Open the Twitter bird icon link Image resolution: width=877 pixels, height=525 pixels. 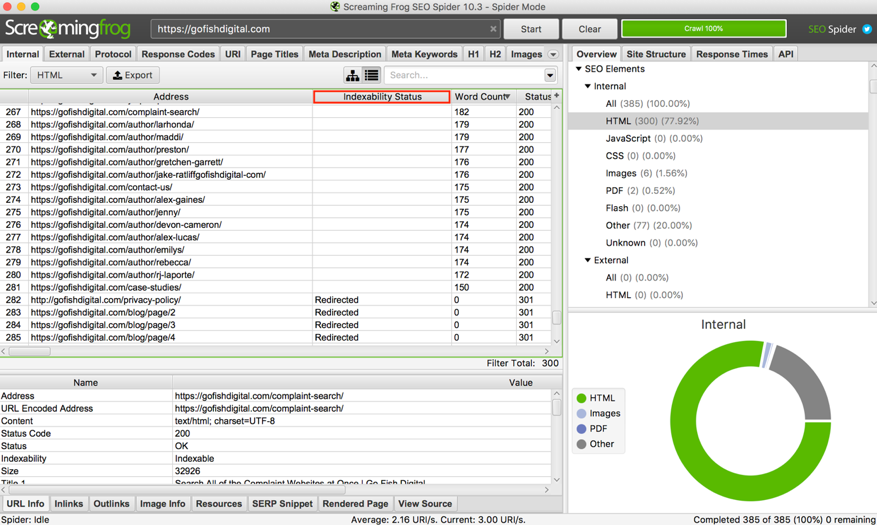coord(867,29)
